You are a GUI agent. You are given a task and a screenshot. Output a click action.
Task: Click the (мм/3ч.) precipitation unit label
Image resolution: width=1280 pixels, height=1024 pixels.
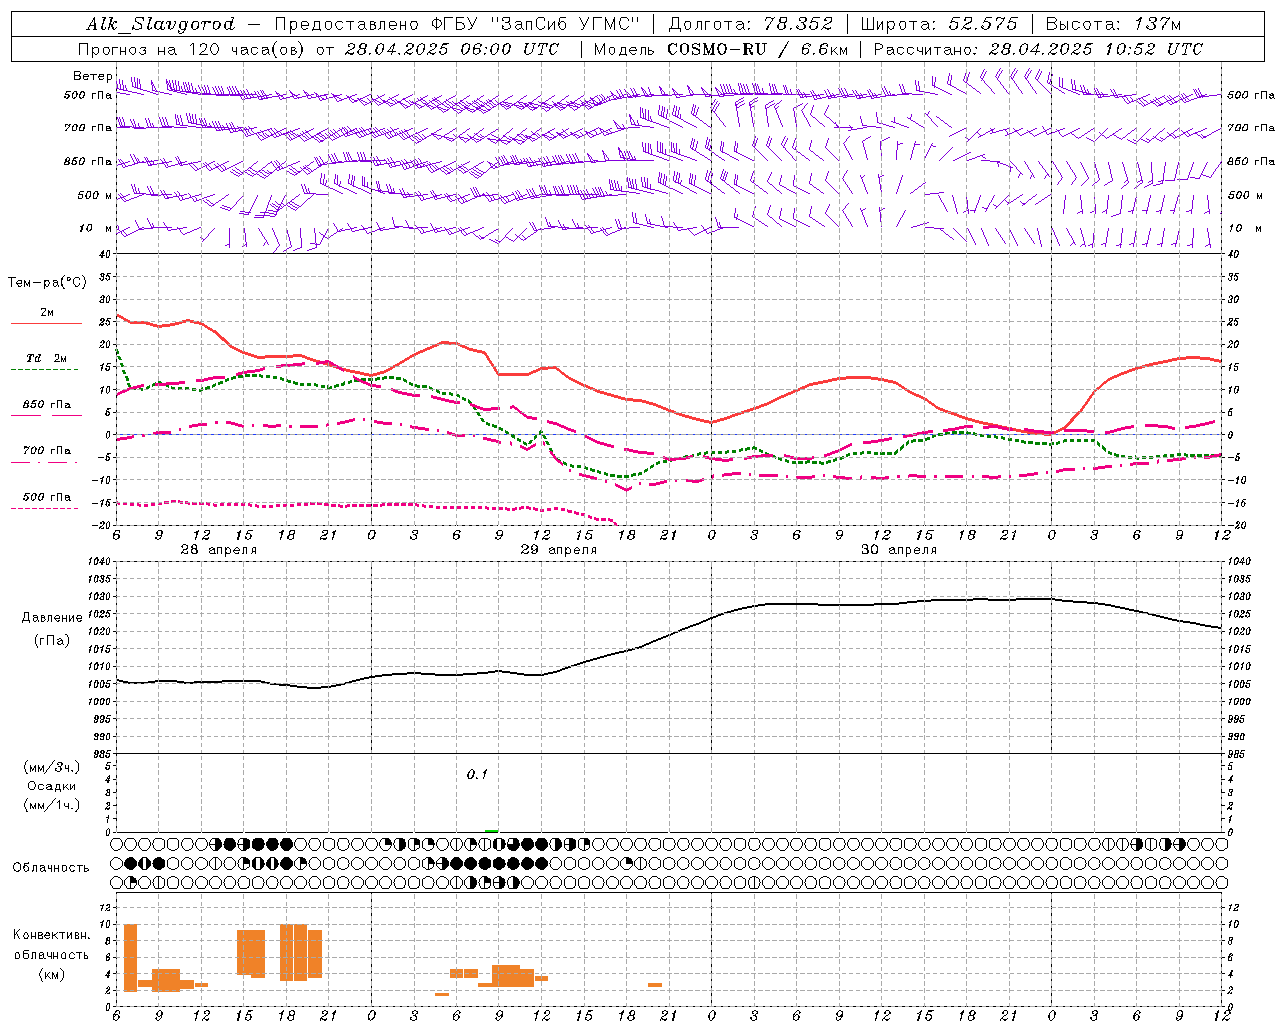tap(52, 767)
